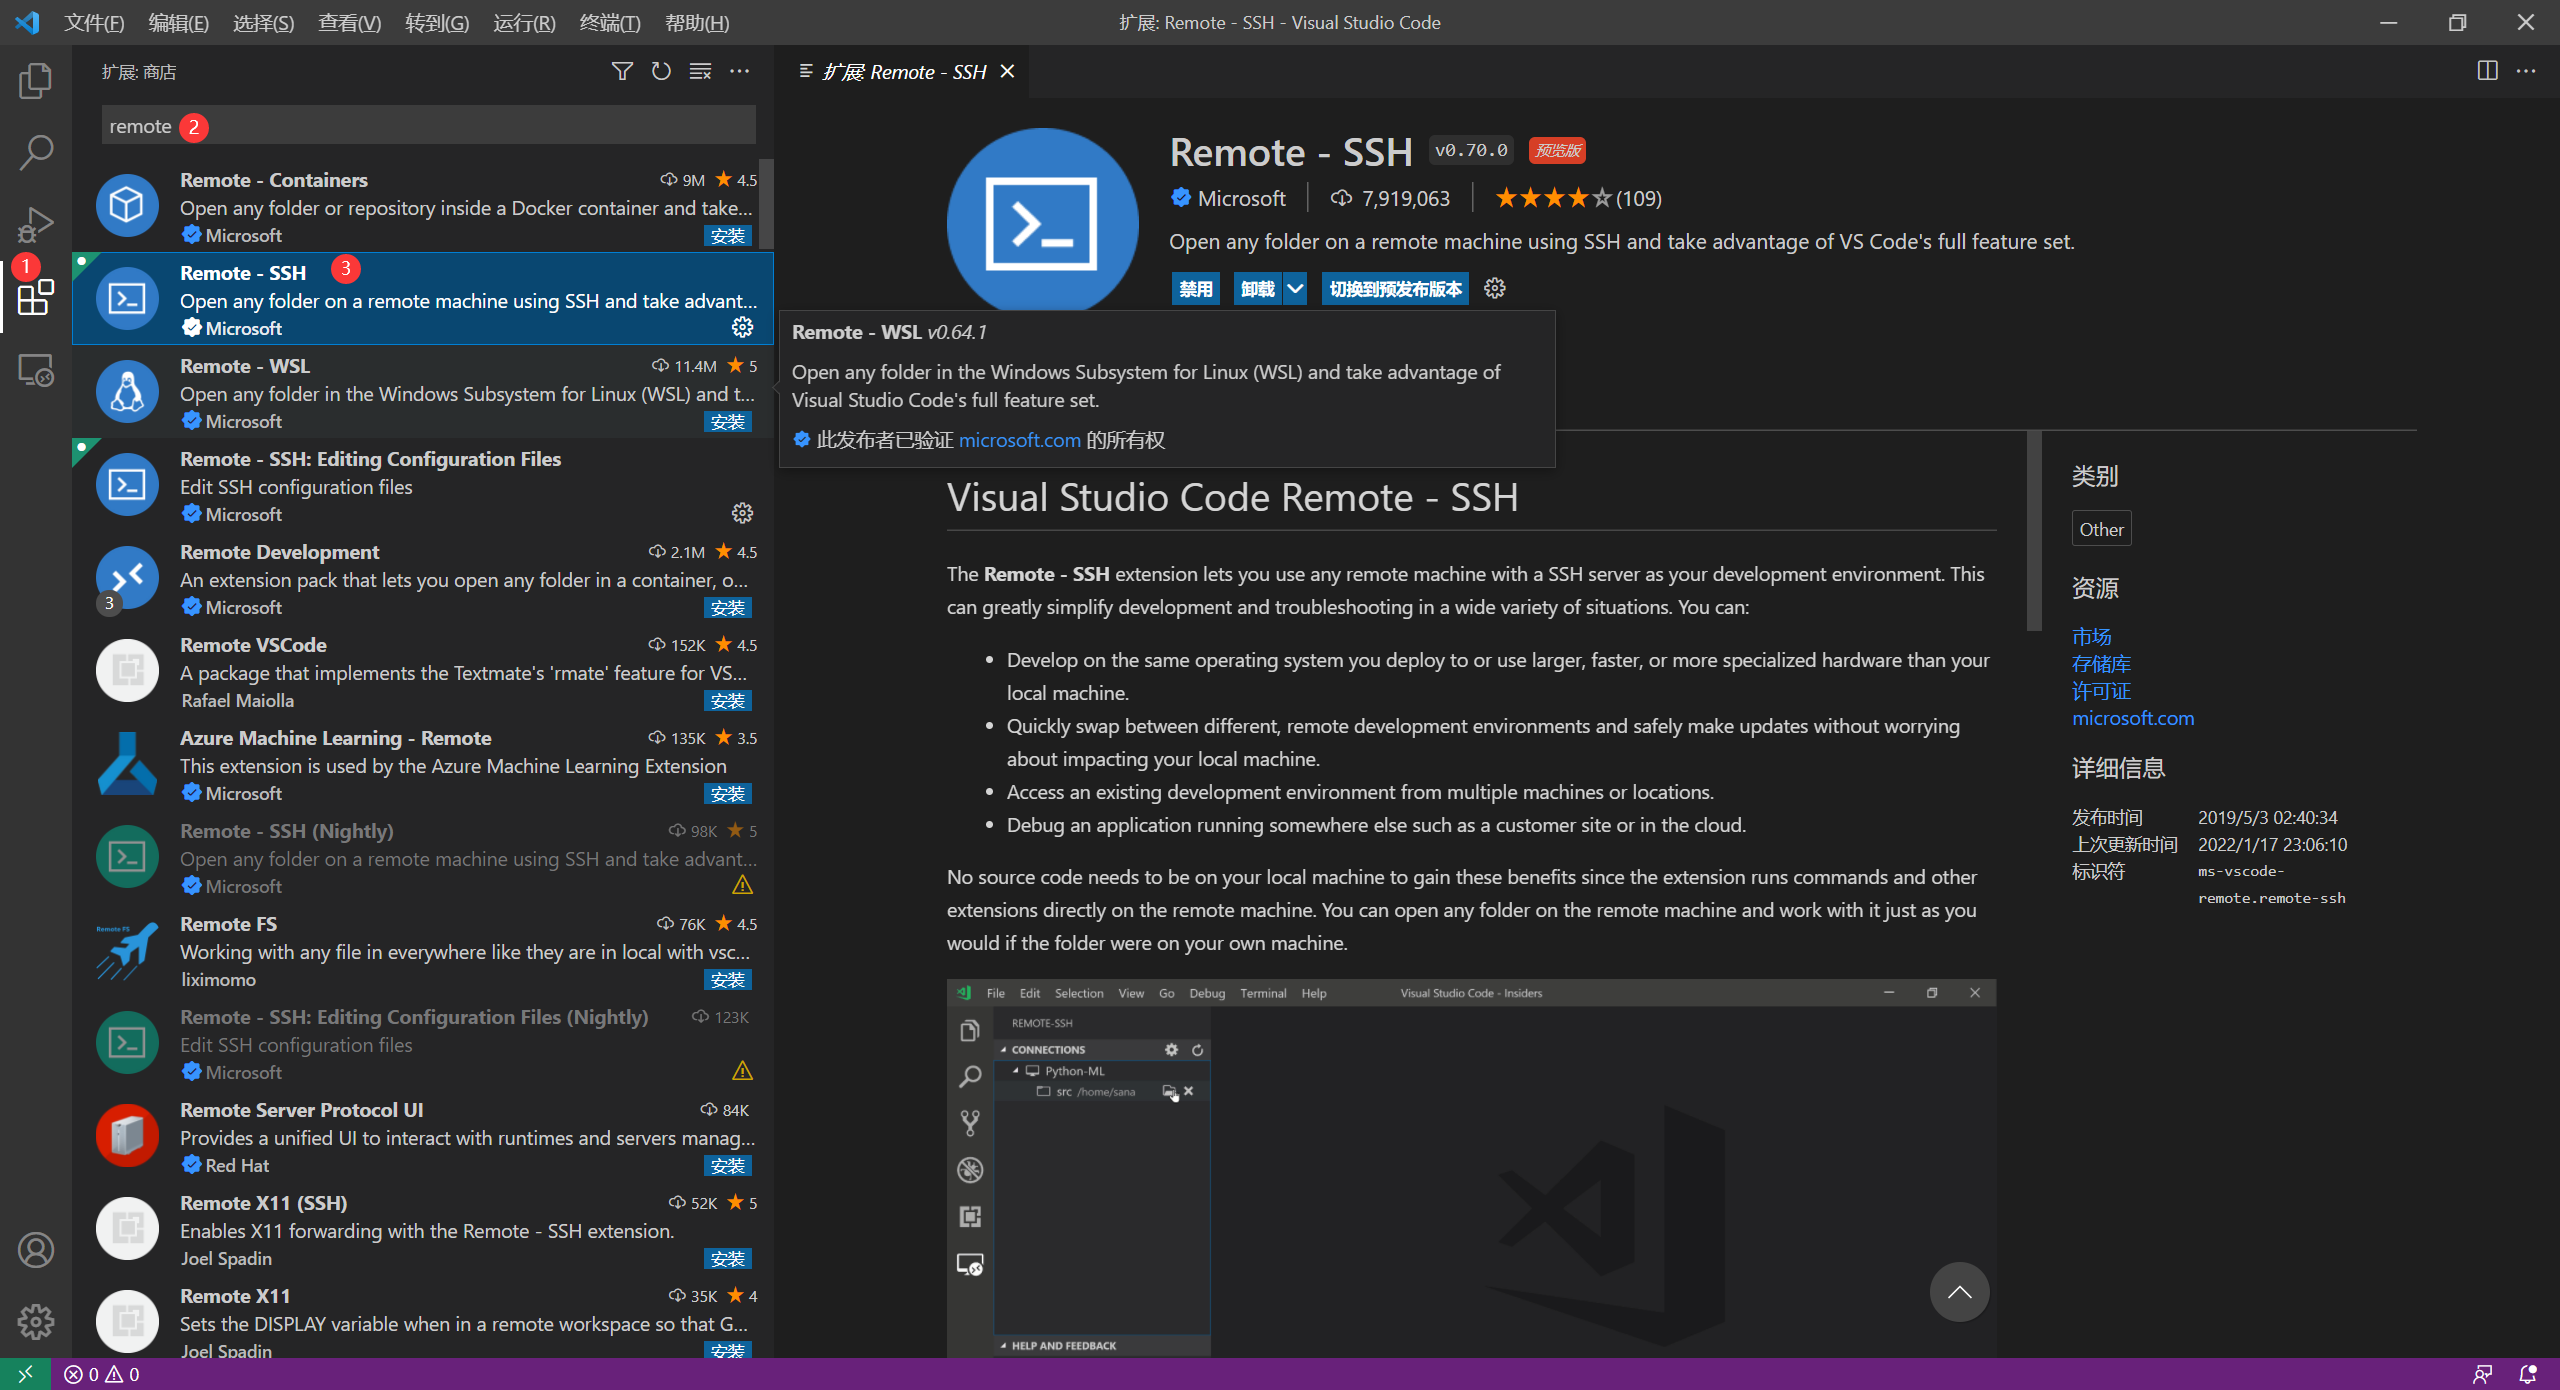Open the Search view in activity bar
This screenshot has height=1390, width=2560.
coord(36,153)
